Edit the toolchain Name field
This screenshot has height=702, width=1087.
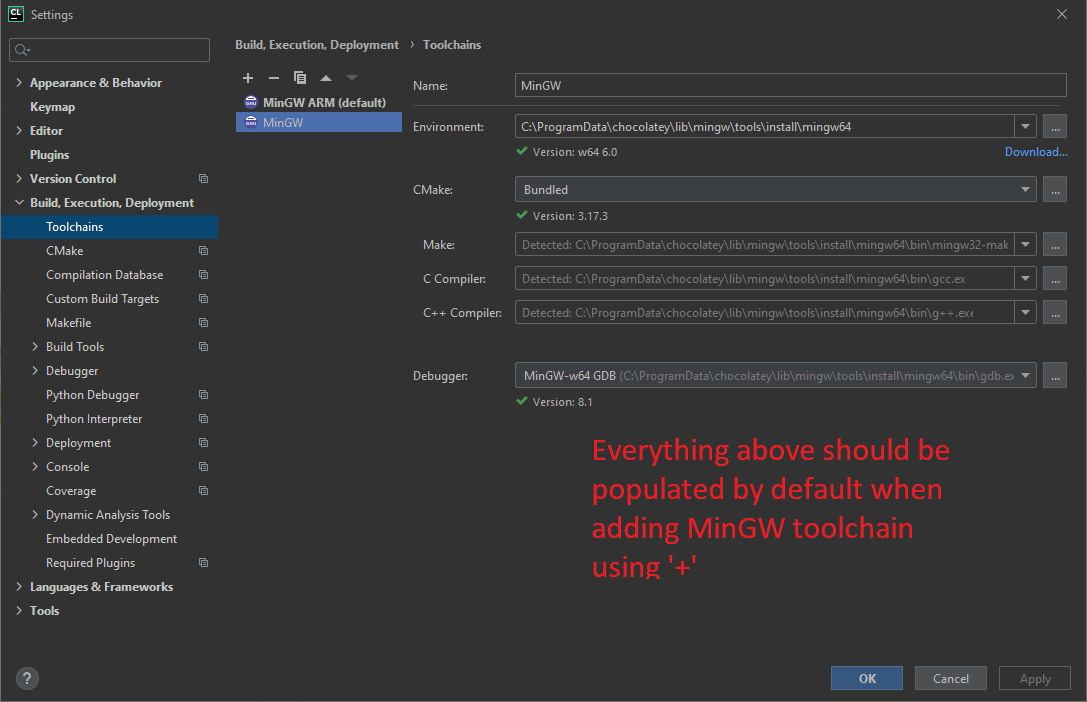point(790,85)
